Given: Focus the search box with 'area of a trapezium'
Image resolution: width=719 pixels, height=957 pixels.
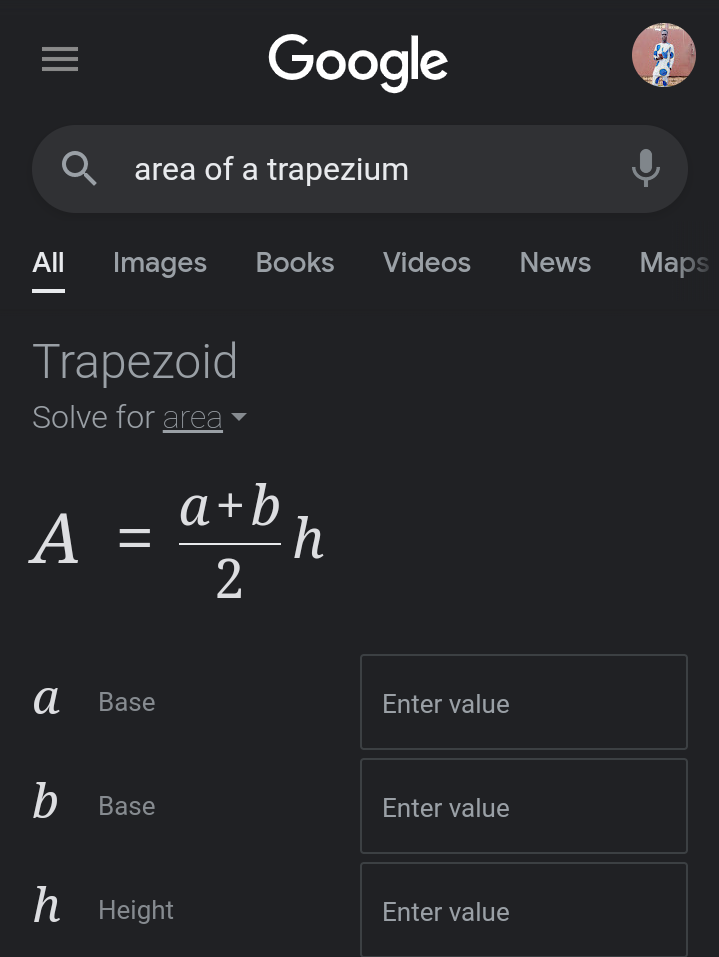Looking at the screenshot, I should [340, 169].
